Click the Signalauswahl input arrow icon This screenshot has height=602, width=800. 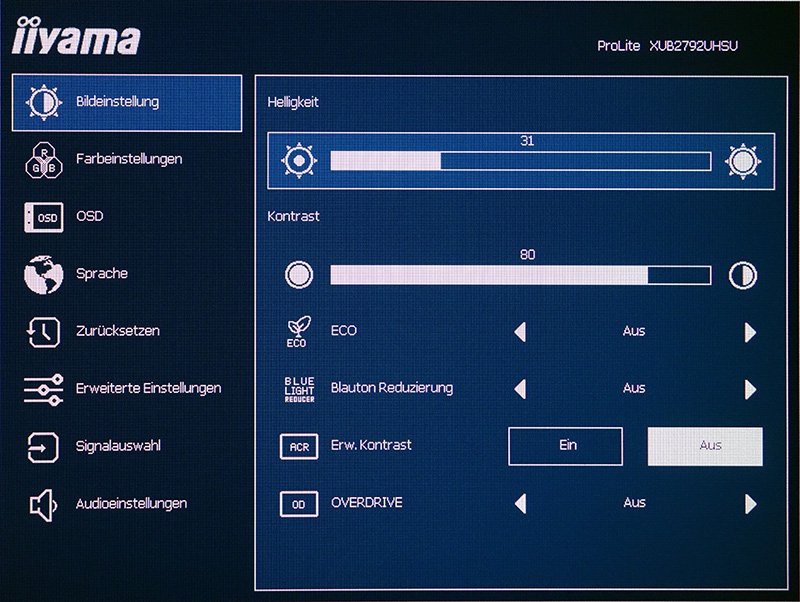(x=43, y=447)
